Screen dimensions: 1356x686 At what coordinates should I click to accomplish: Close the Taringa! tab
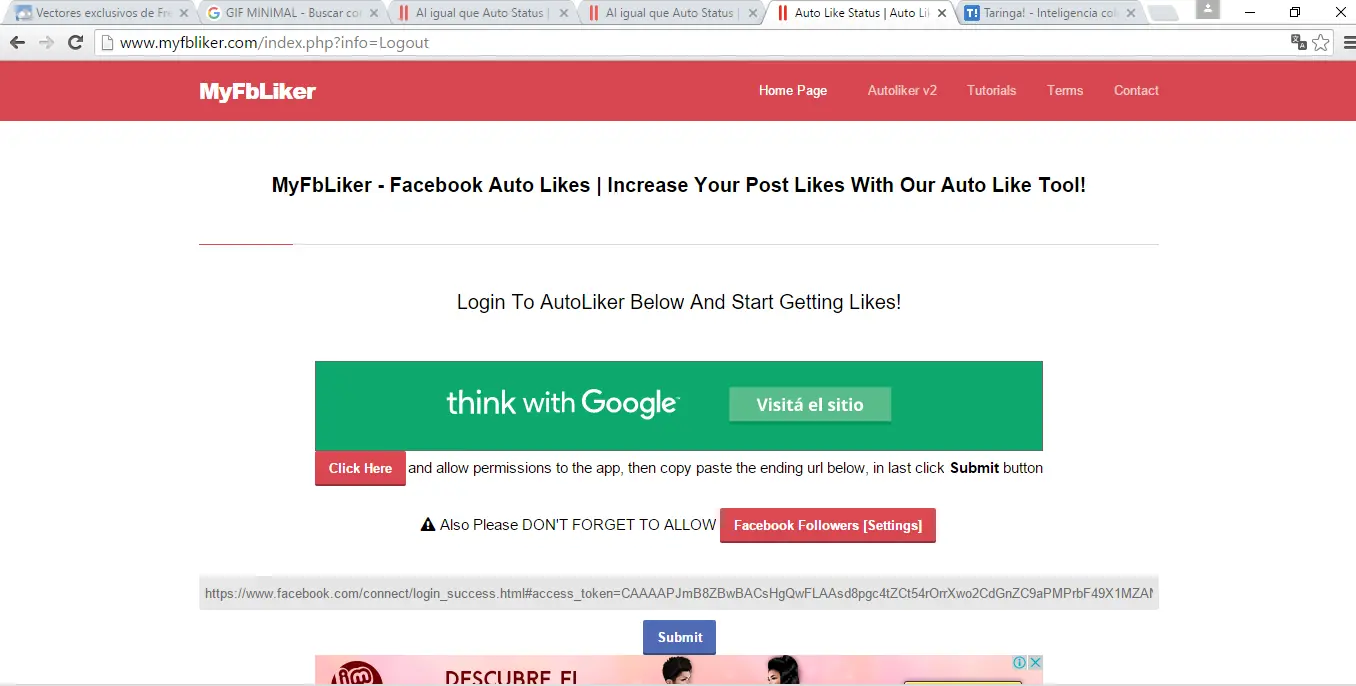1132,14
